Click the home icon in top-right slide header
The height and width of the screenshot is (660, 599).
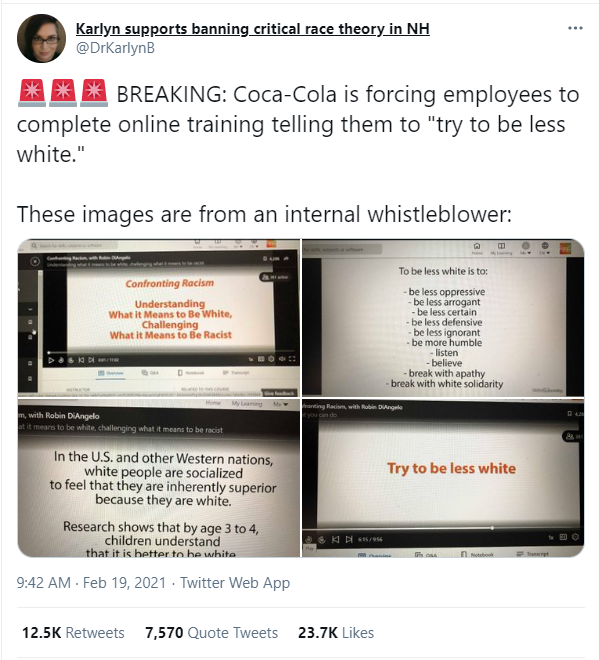pyautogui.click(x=477, y=246)
